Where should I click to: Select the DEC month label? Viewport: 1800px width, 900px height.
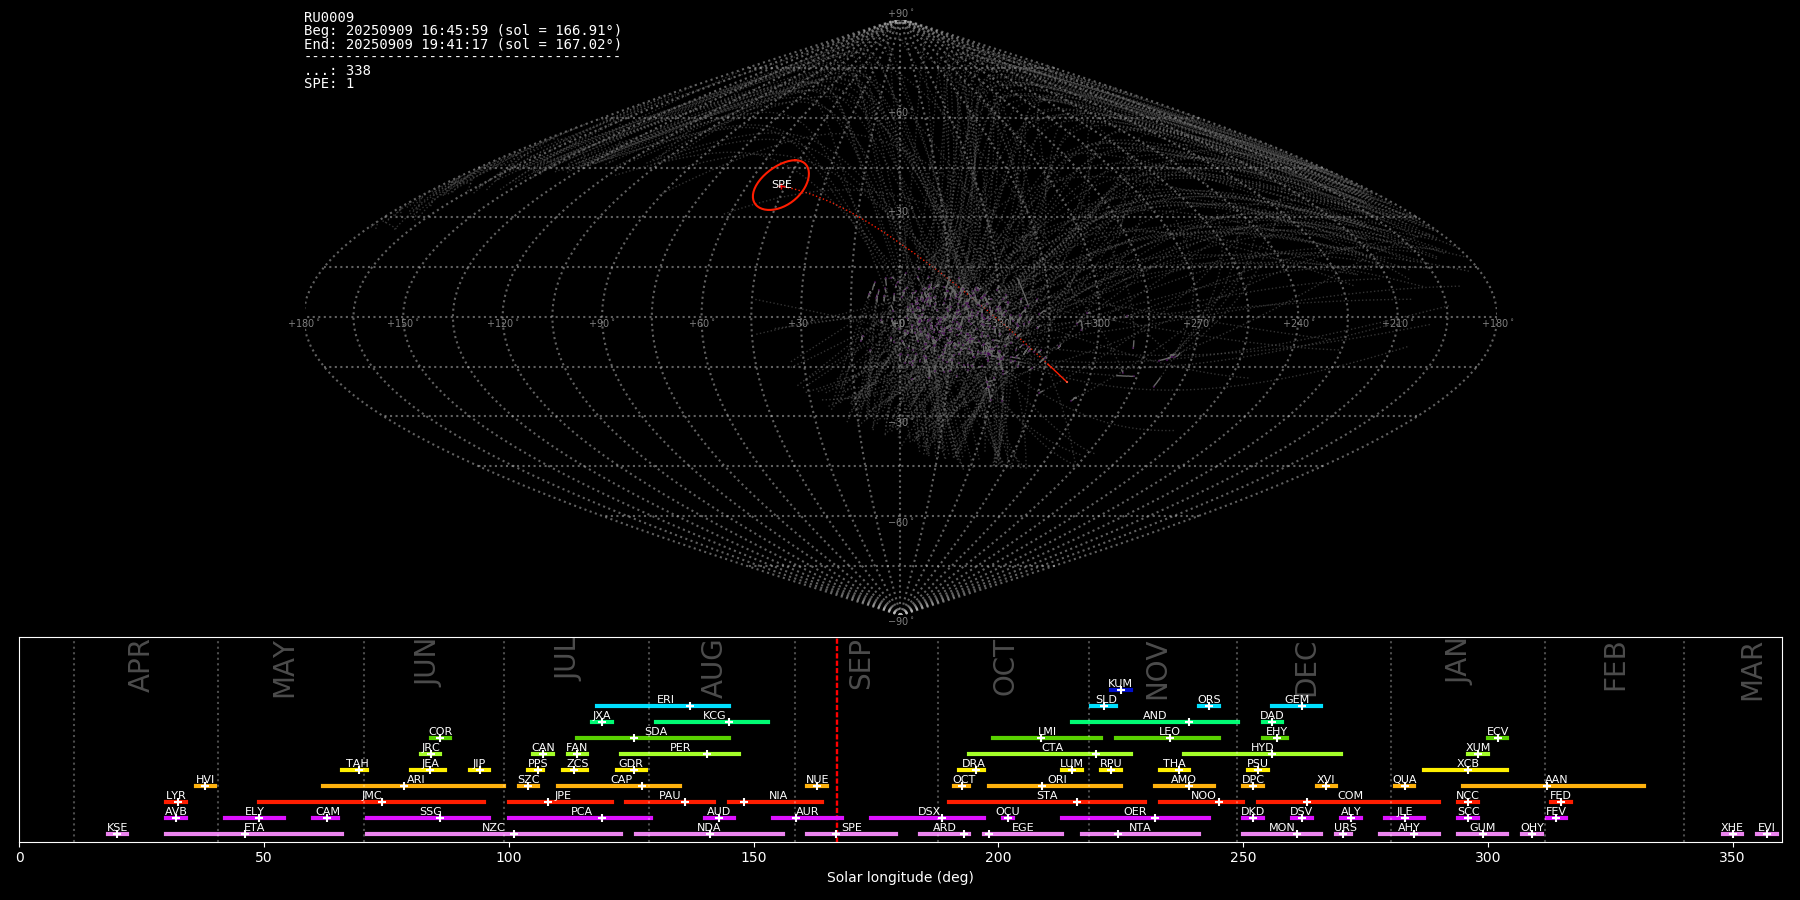coord(1306,669)
